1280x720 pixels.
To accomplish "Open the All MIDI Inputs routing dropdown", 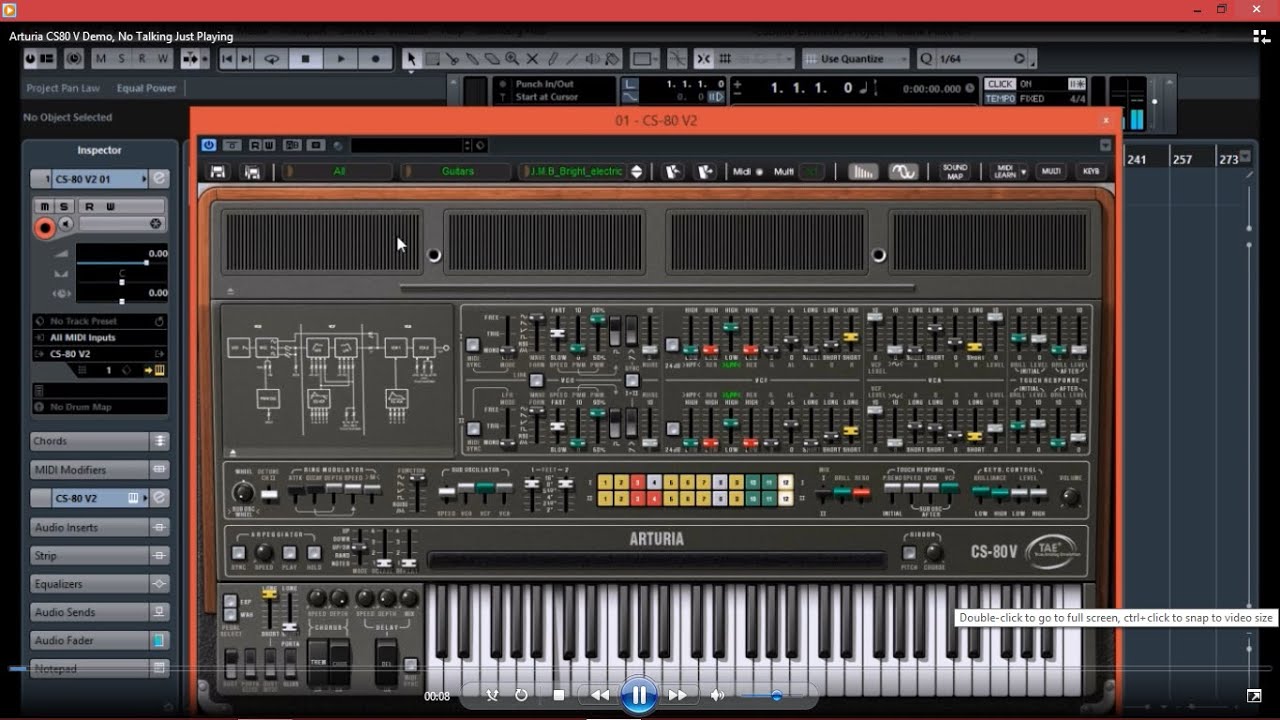I will [97, 338].
